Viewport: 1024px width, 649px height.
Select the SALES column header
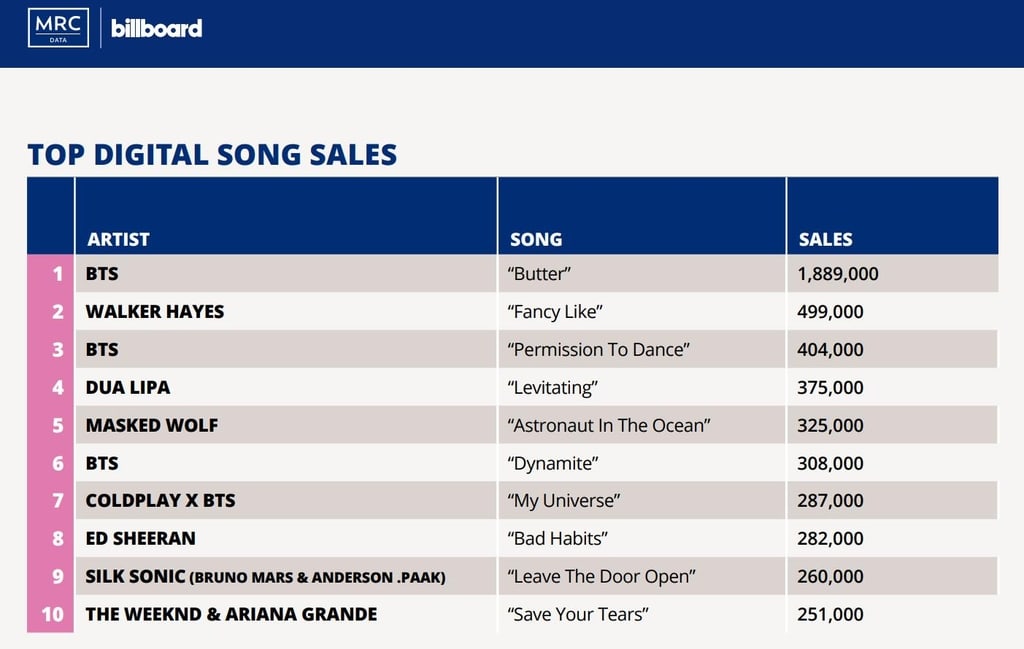point(825,239)
